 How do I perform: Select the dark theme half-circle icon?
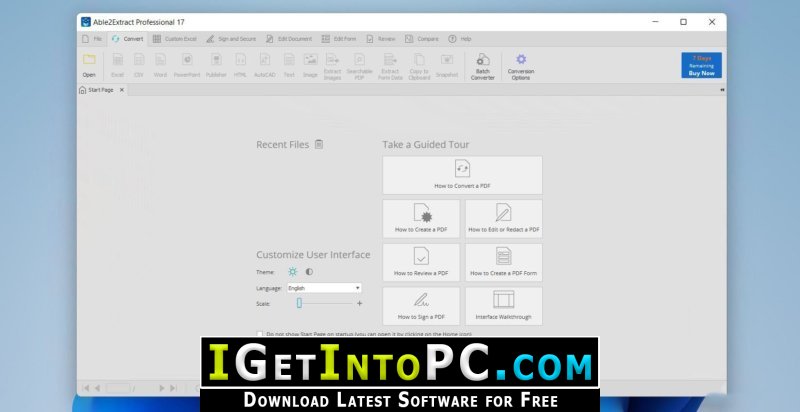pyautogui.click(x=309, y=272)
